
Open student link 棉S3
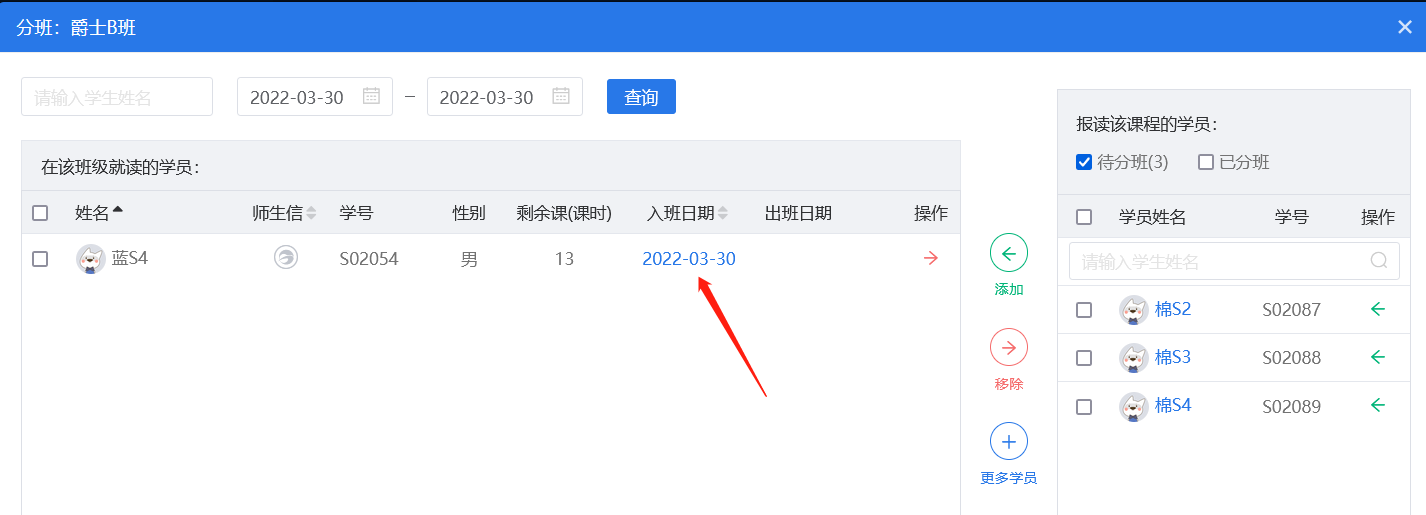tap(1173, 357)
